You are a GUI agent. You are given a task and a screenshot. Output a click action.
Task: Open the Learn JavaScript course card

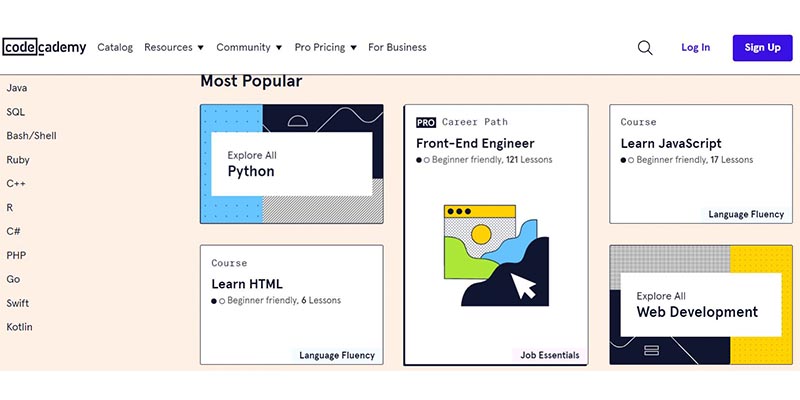[701, 164]
